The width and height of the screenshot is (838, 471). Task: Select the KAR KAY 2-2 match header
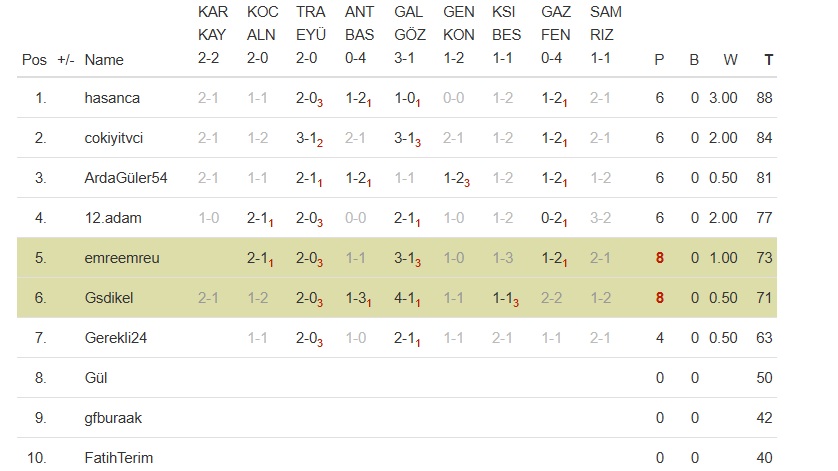click(x=213, y=36)
